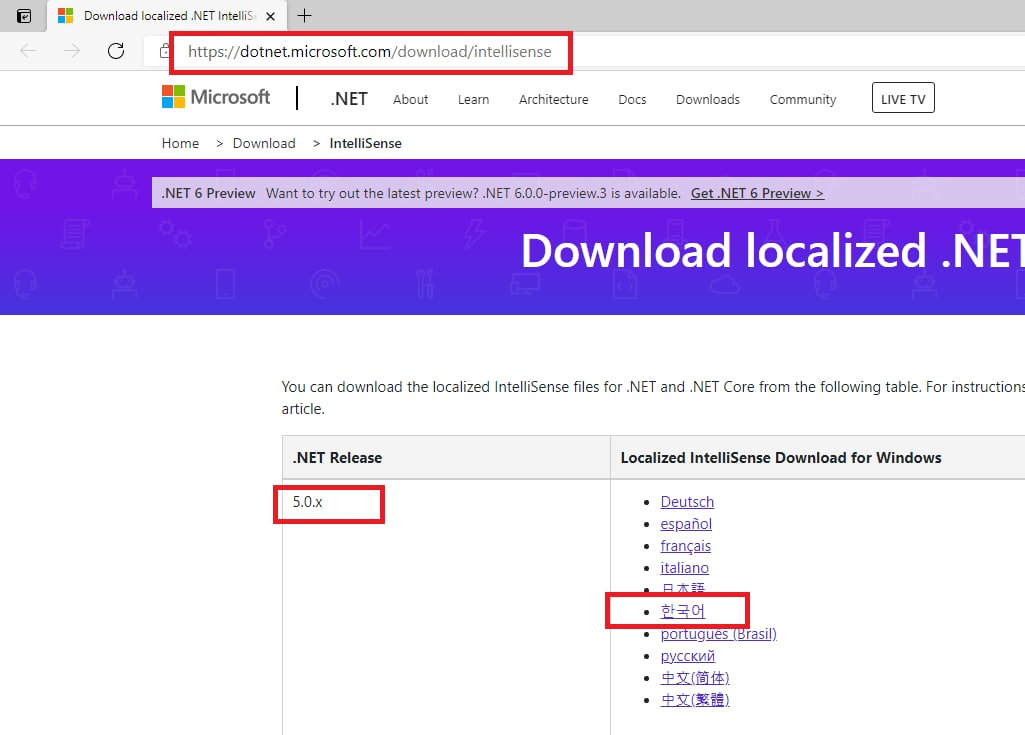This screenshot has width=1025, height=735.
Task: Click the site lock icon
Action: click(x=165, y=51)
